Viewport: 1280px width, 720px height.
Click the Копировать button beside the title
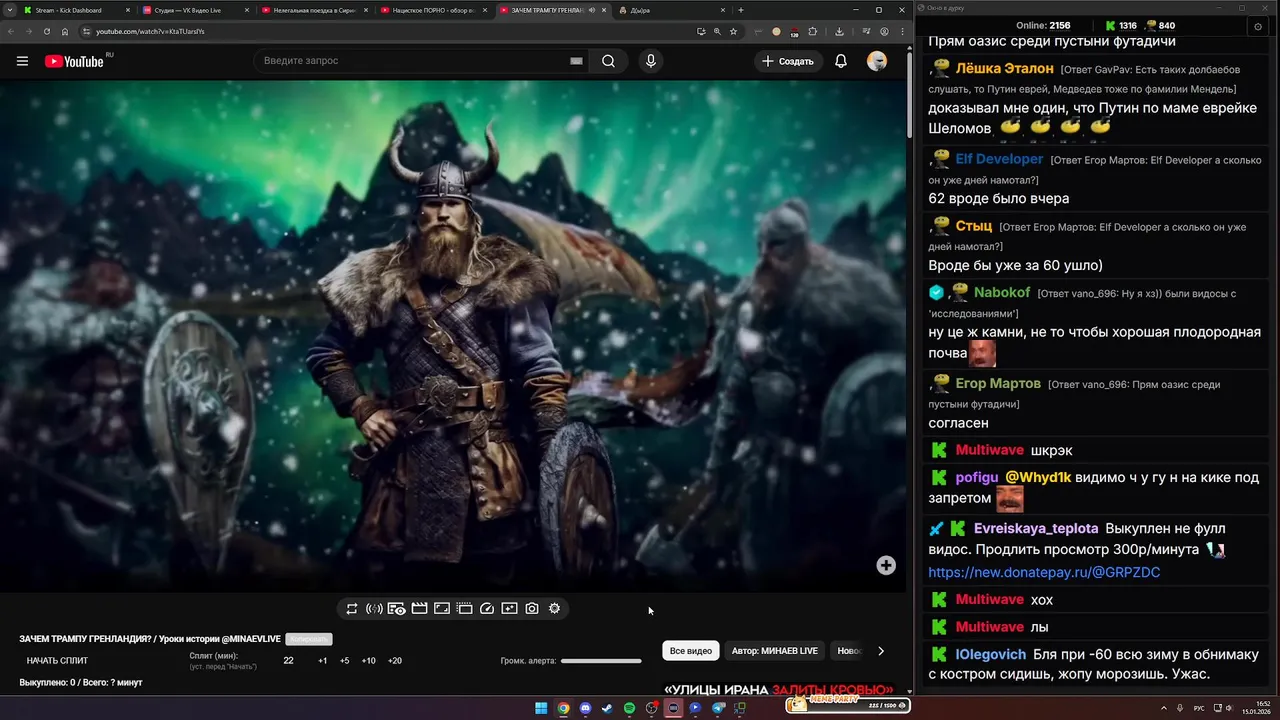[x=308, y=639]
